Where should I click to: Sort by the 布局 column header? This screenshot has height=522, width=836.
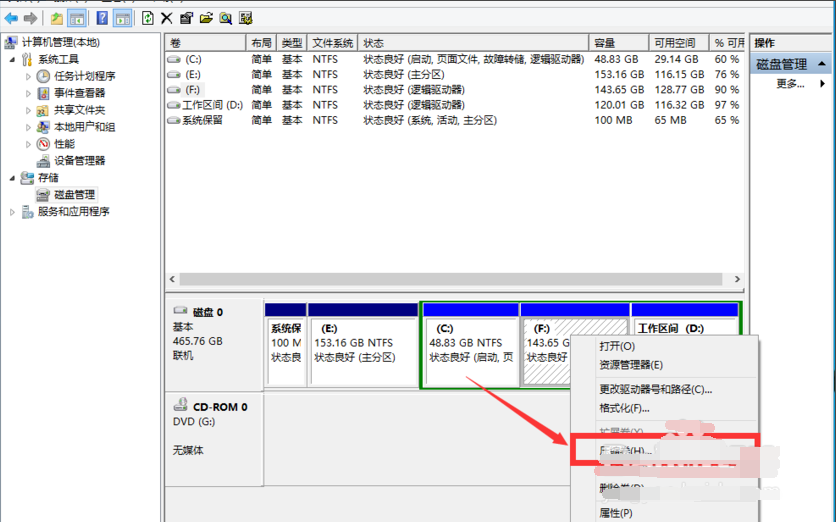[x=261, y=43]
